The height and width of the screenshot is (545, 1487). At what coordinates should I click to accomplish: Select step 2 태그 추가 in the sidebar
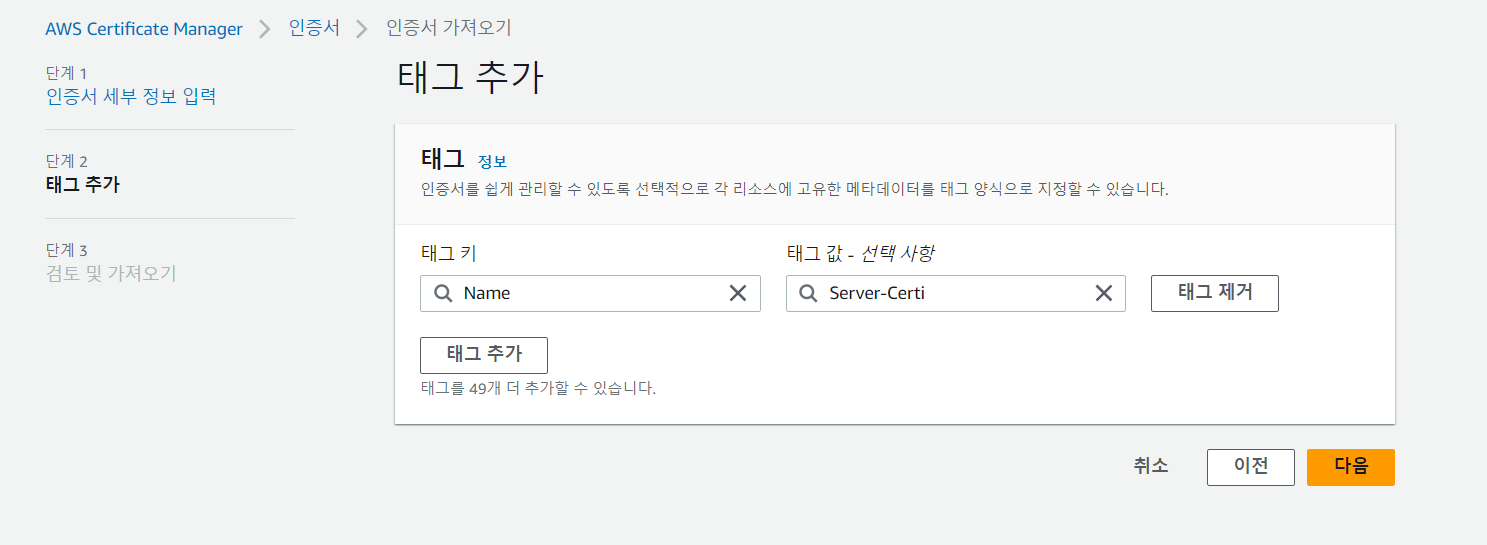(83, 185)
